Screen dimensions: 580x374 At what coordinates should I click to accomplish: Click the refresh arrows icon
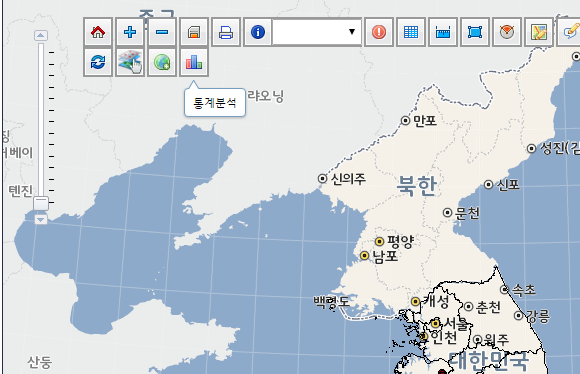click(98, 62)
